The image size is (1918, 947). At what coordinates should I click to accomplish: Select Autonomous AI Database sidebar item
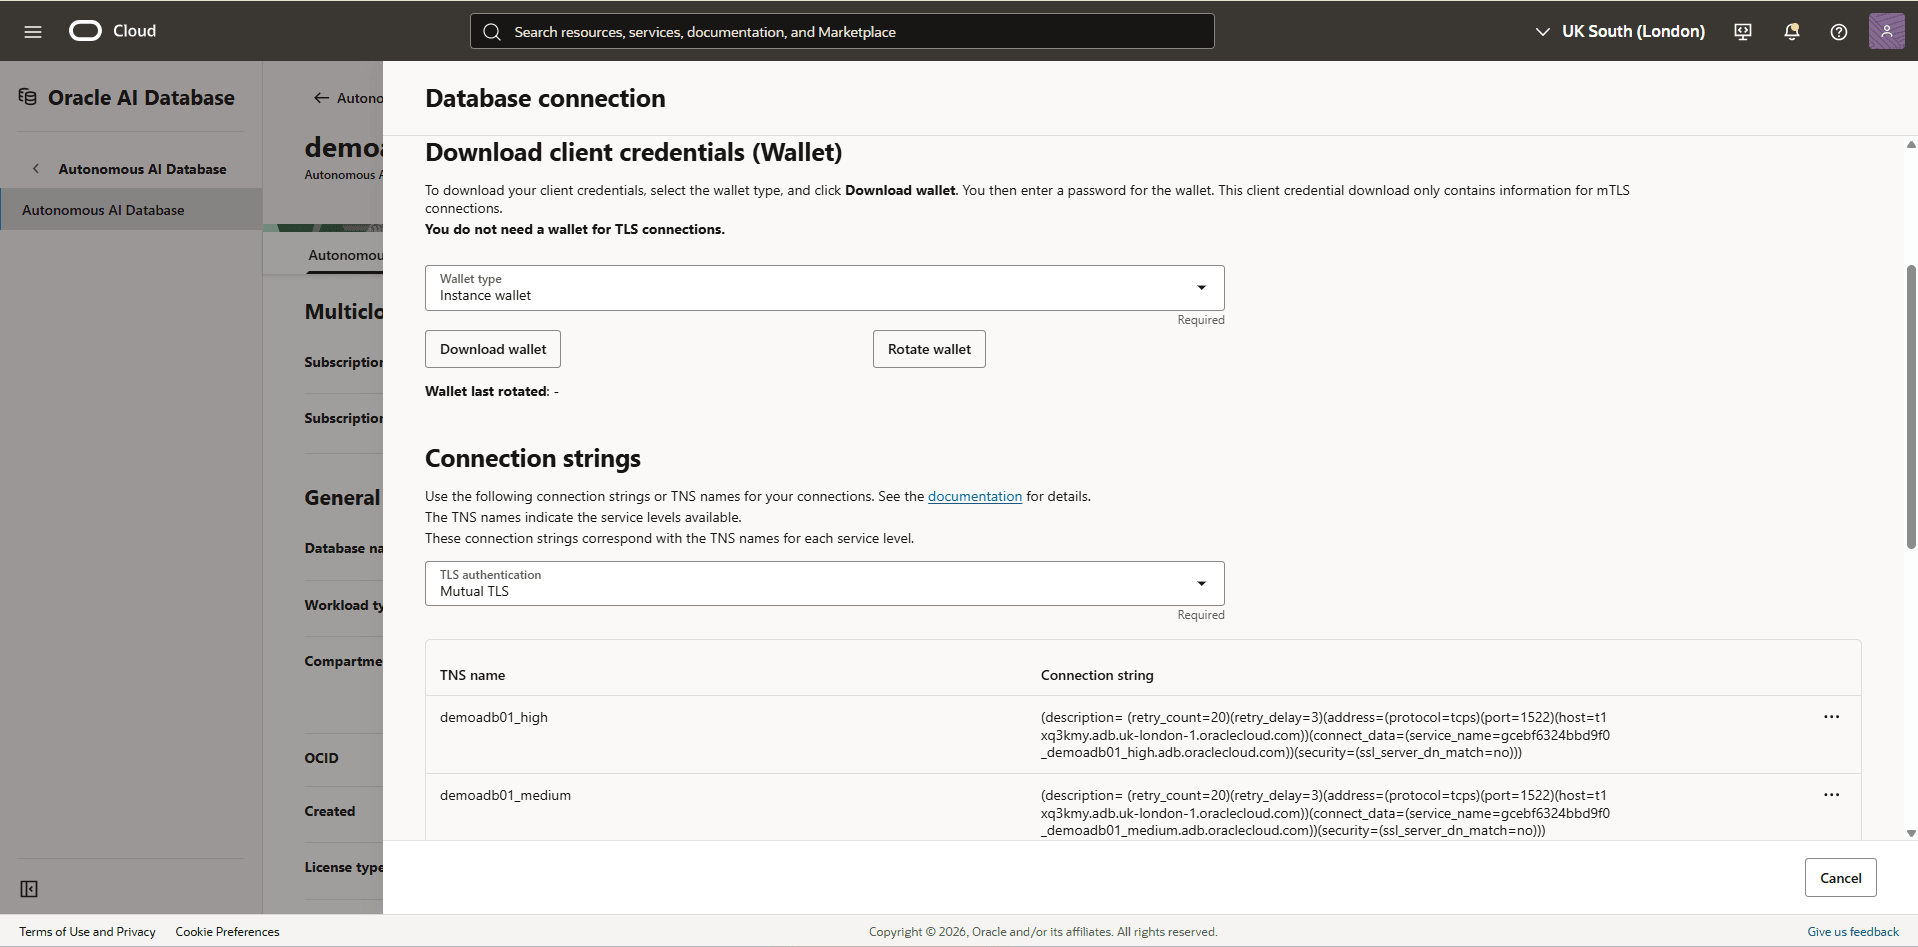point(131,210)
